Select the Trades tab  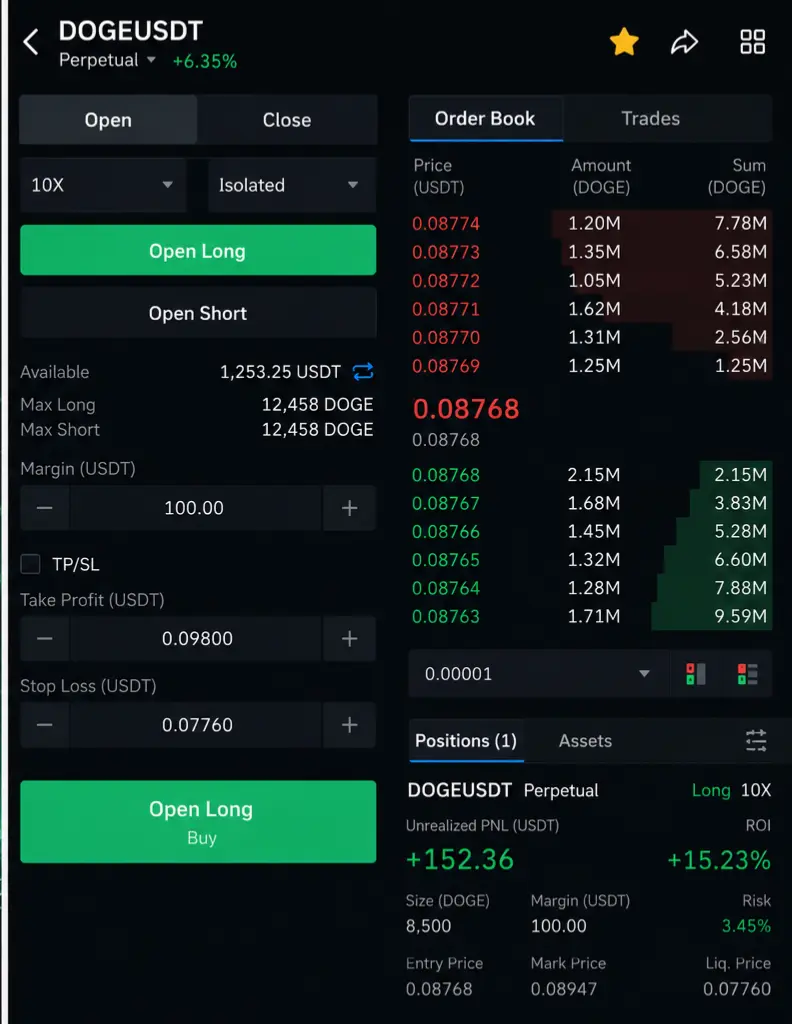click(650, 118)
